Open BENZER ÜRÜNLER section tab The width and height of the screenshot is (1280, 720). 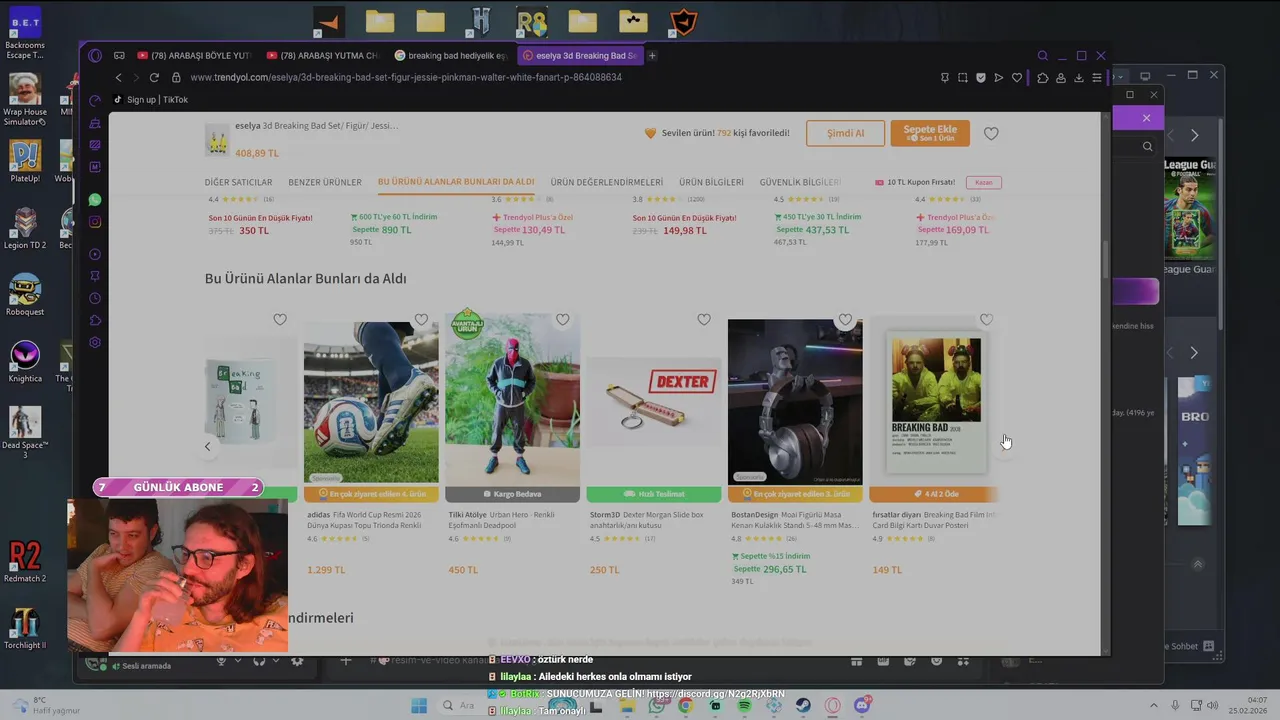325,182
